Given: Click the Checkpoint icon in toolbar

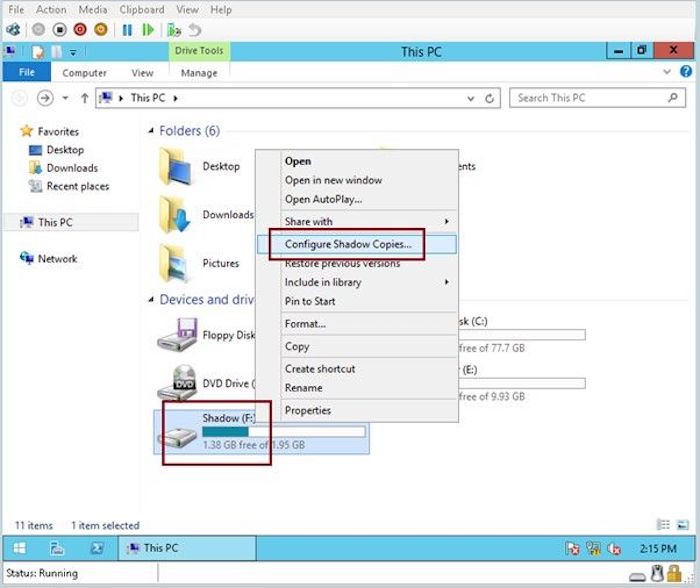Looking at the screenshot, I should [x=175, y=30].
